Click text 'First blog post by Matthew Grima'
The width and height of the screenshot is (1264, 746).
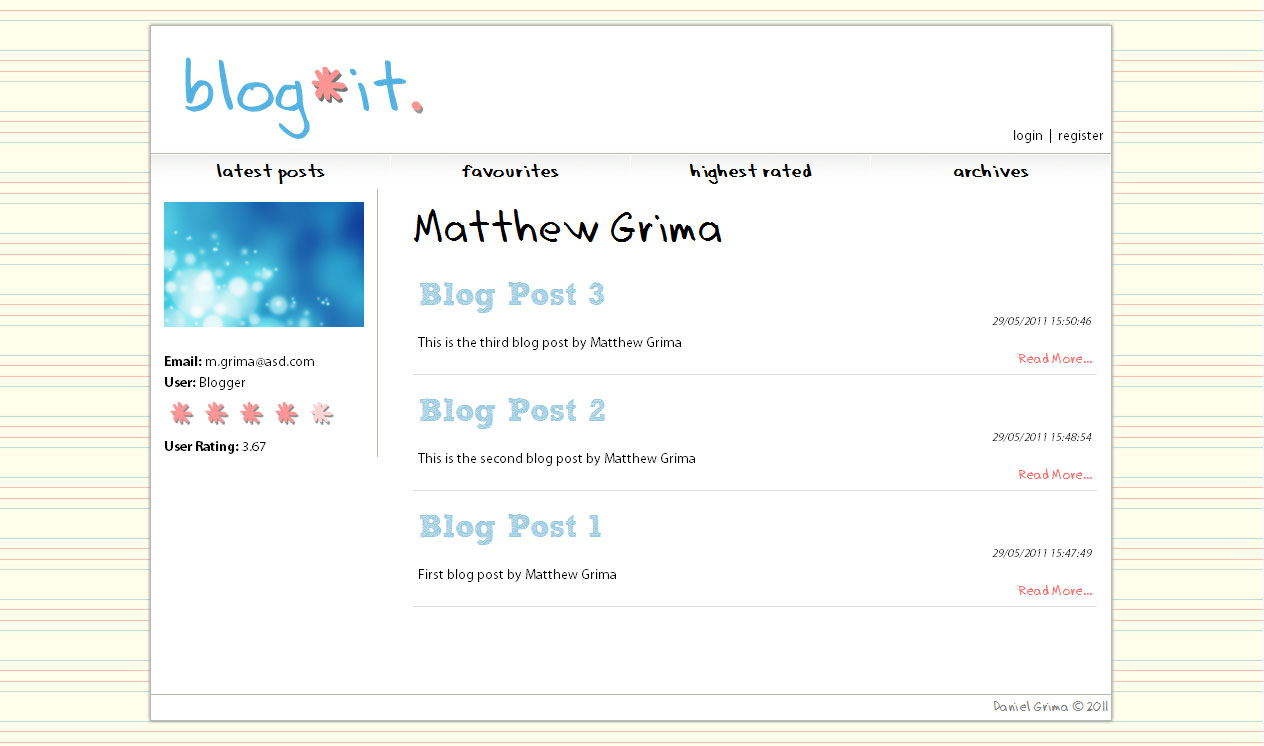tap(517, 575)
